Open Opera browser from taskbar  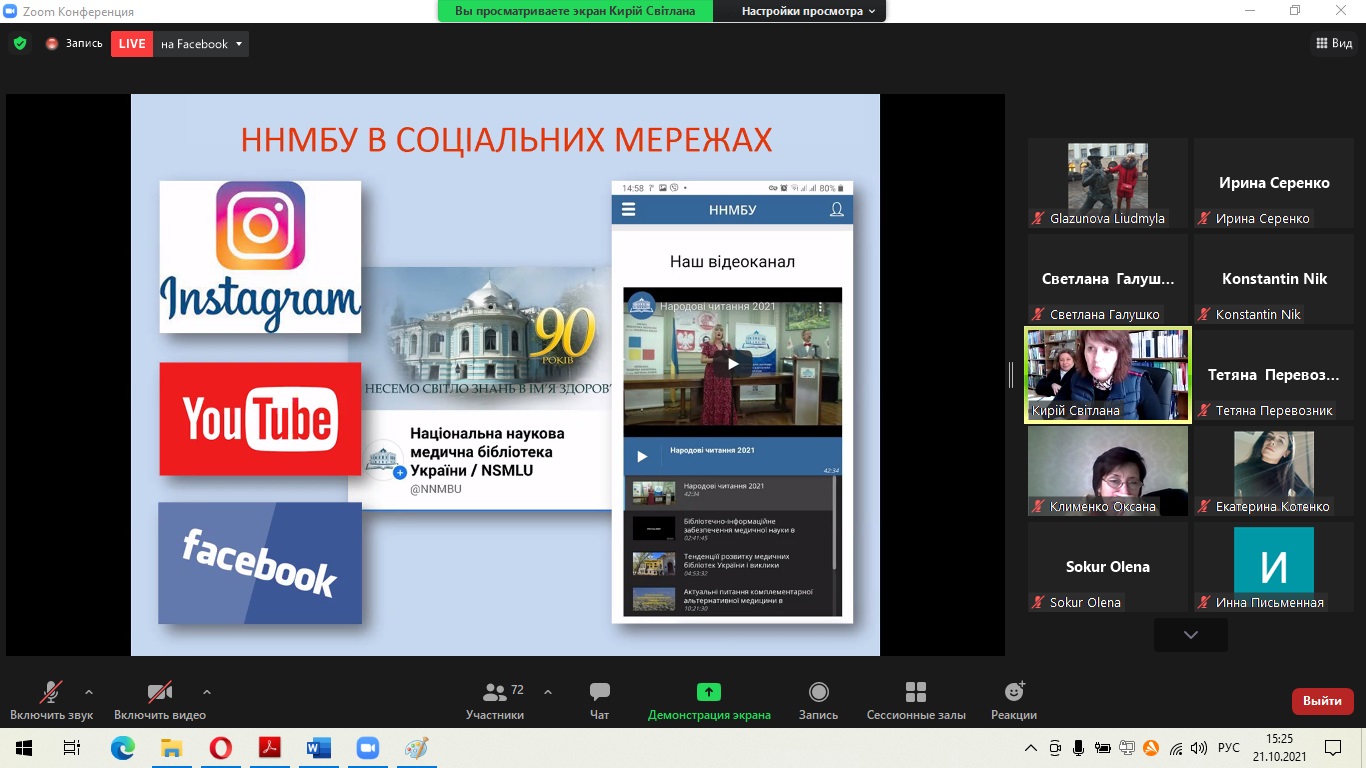click(x=220, y=748)
